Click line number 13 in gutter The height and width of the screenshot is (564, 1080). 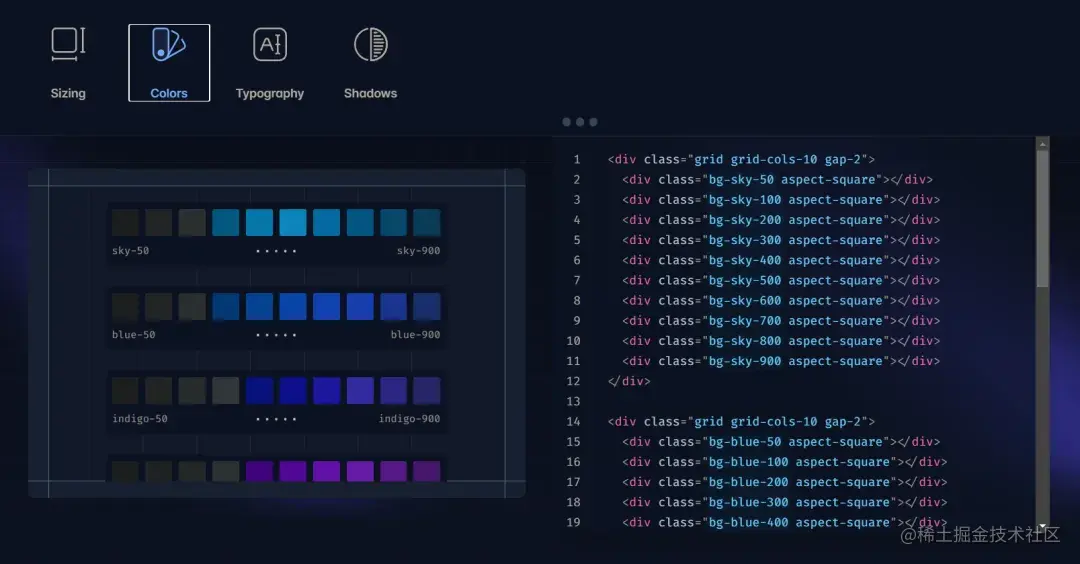573,401
